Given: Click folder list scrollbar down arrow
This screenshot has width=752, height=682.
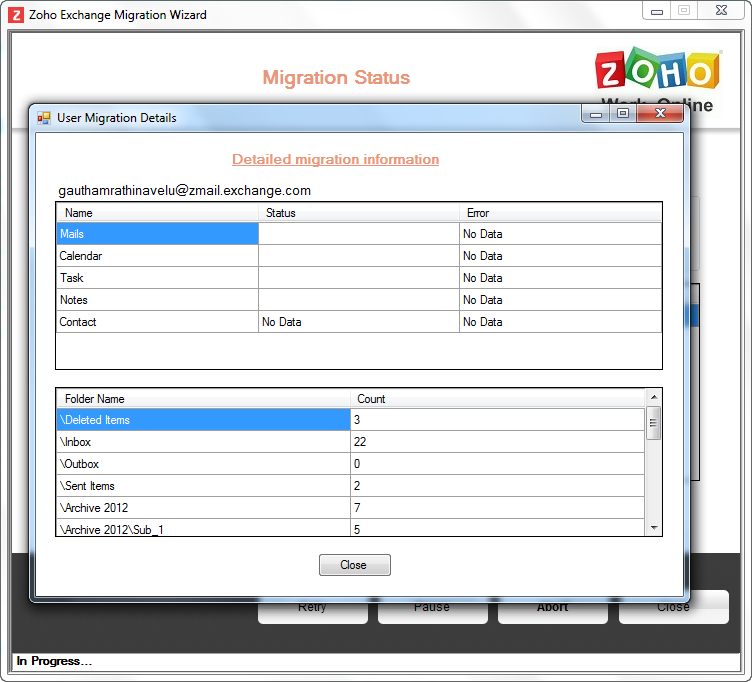Looking at the screenshot, I should pos(654,528).
